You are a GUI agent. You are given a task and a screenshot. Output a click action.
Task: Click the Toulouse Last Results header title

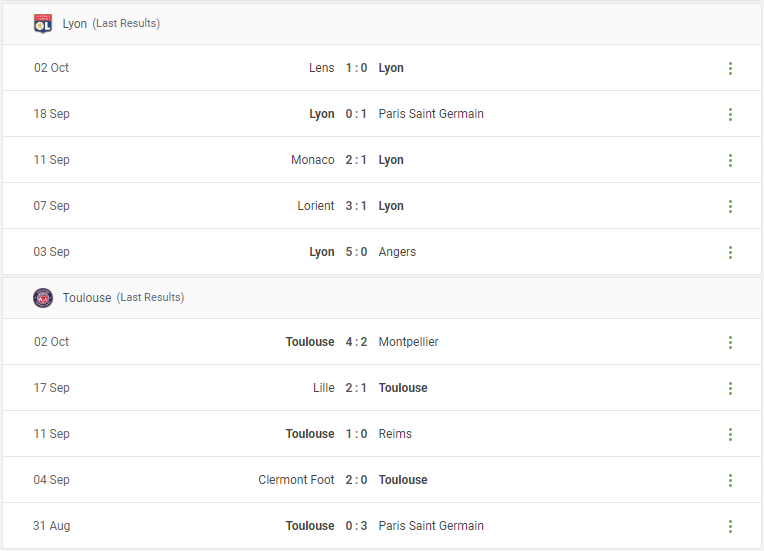point(123,298)
